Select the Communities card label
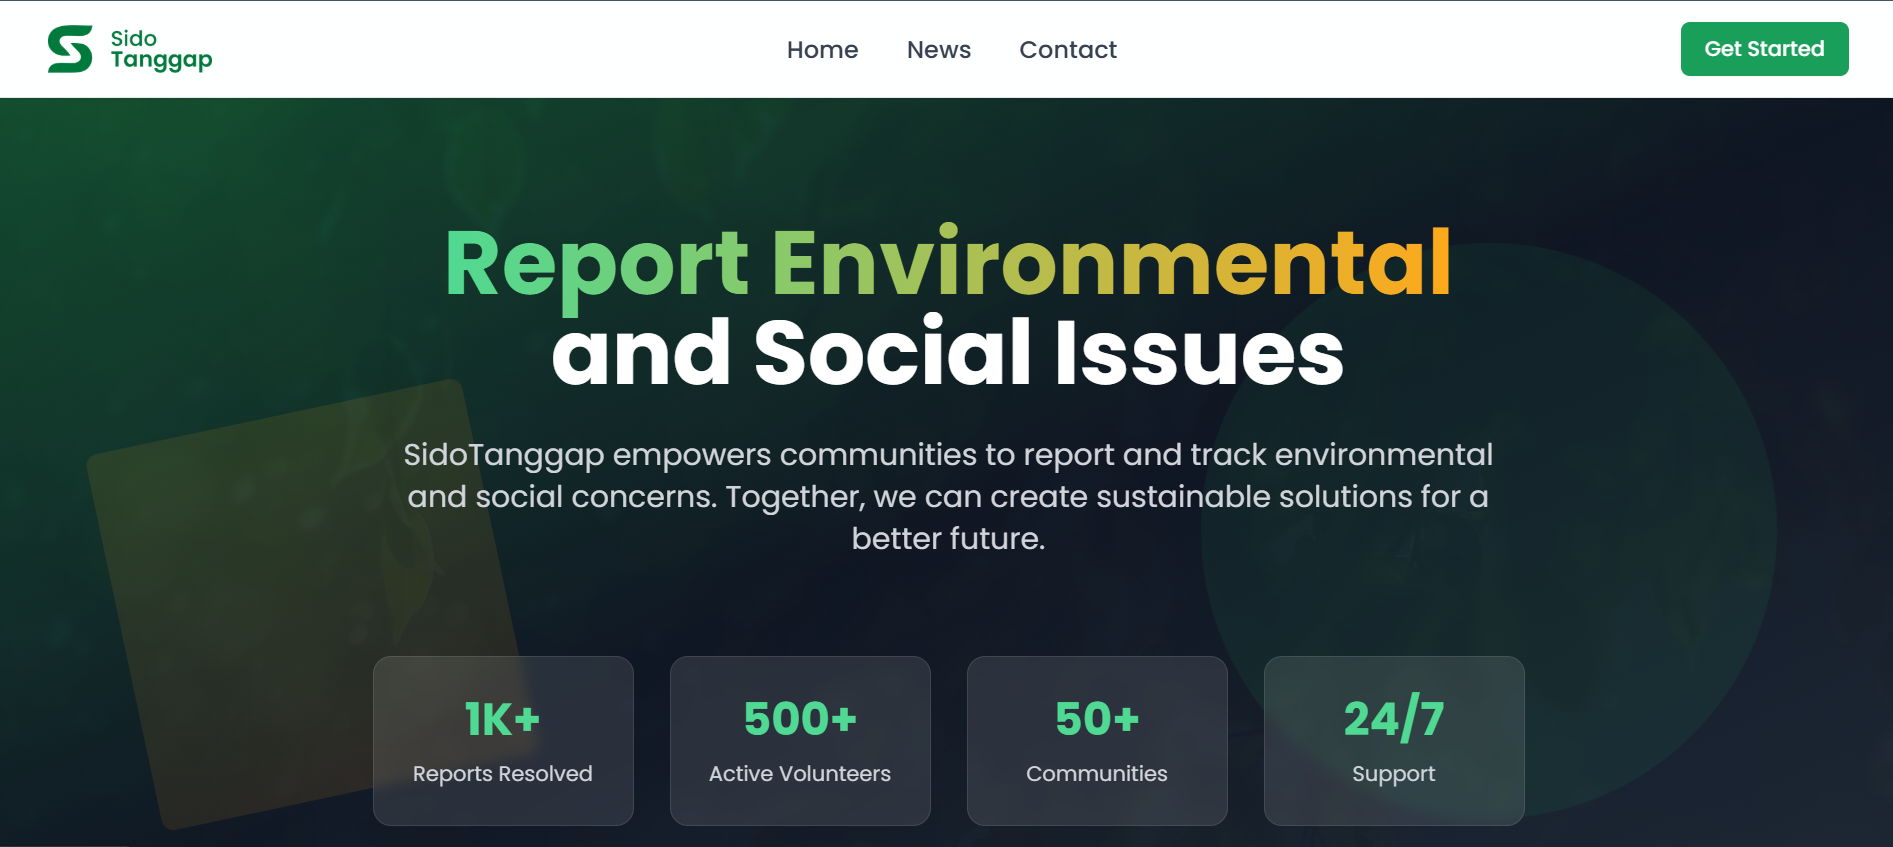 (x=1097, y=774)
